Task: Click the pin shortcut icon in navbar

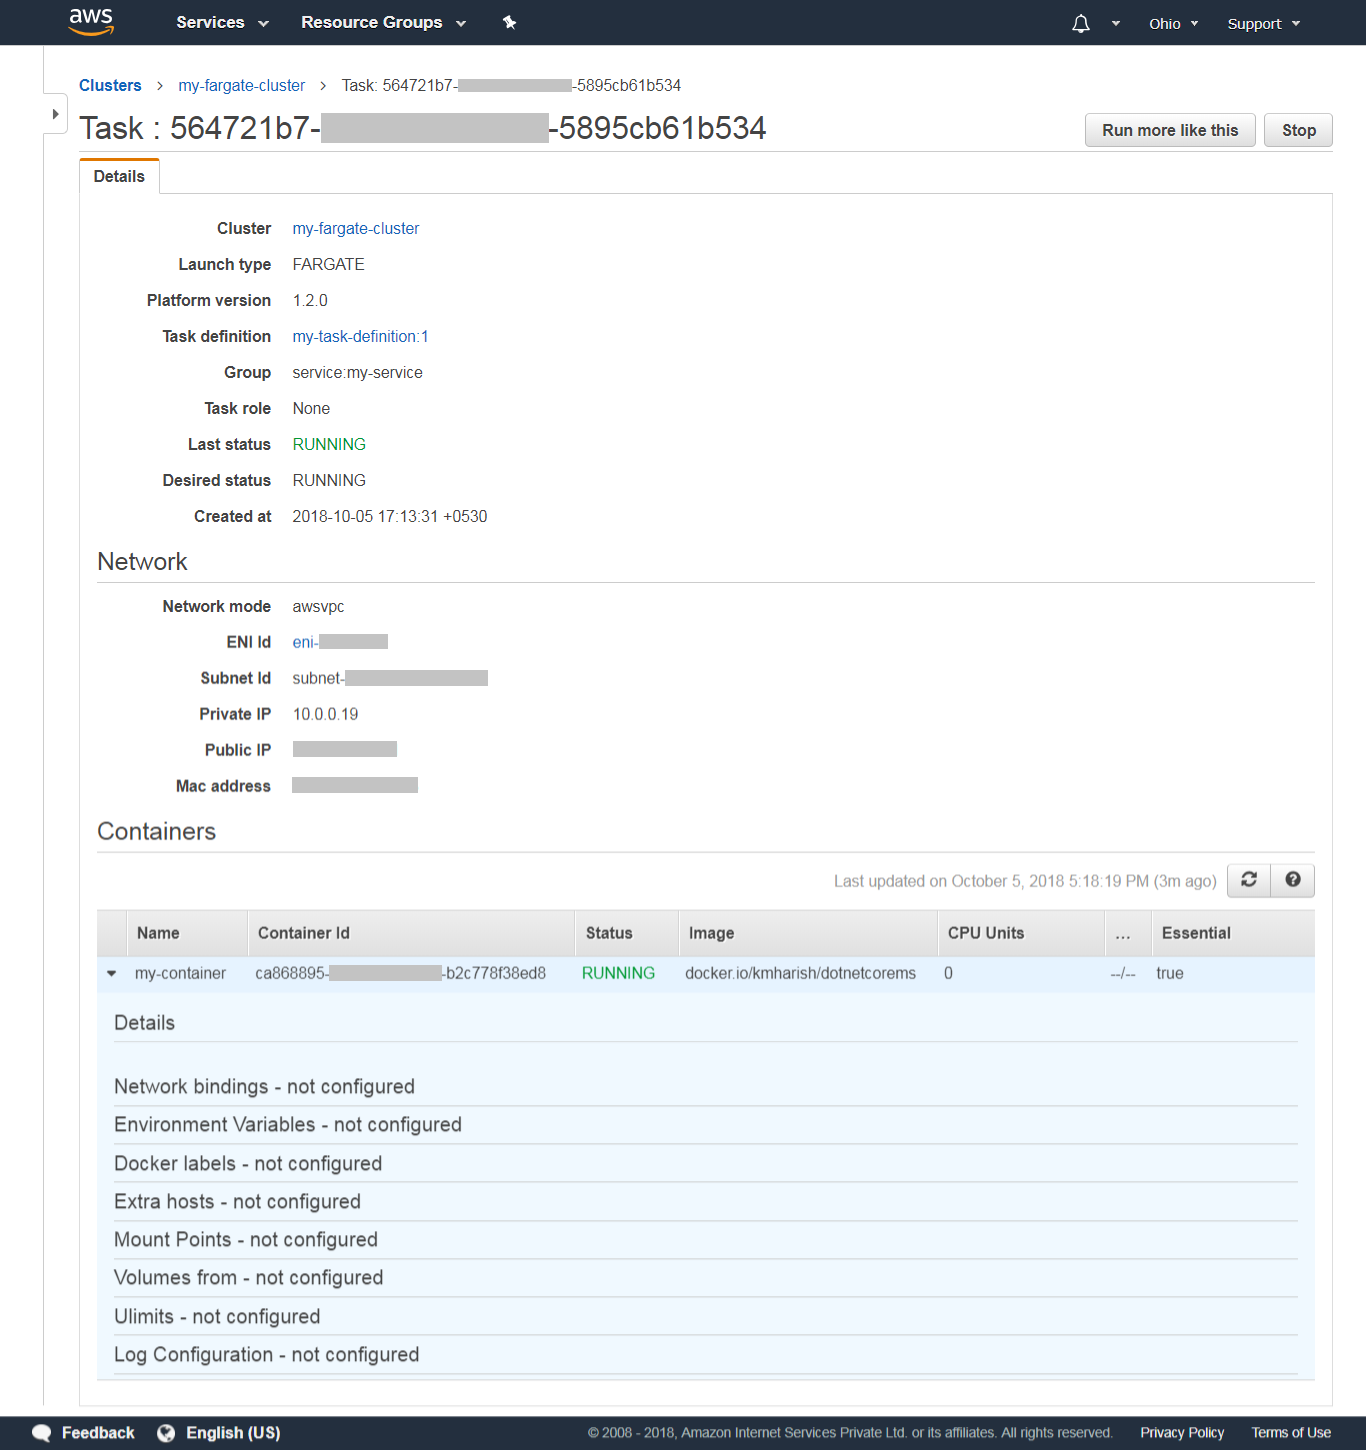Action: [509, 22]
